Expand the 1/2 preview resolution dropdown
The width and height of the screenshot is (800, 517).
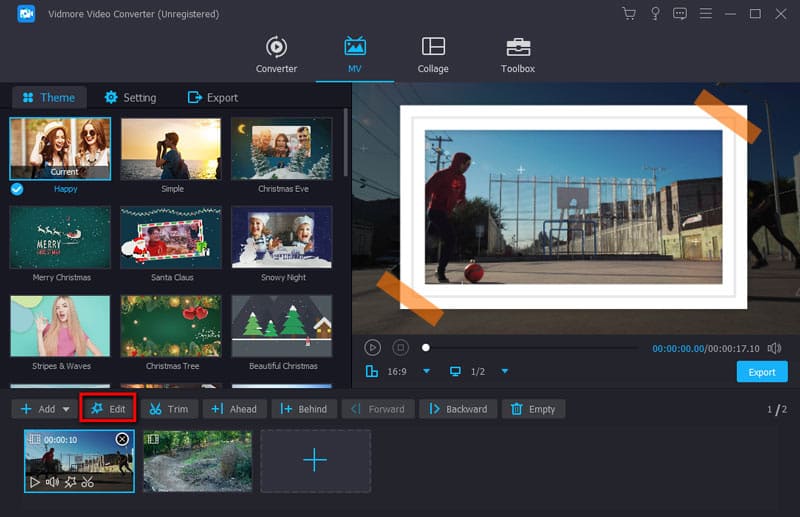click(x=505, y=371)
